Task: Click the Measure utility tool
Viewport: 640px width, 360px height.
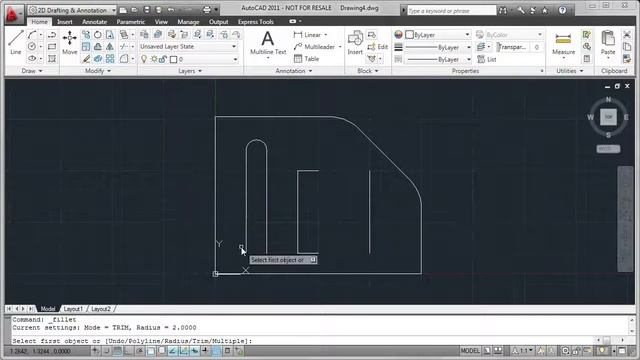Action: click(563, 43)
